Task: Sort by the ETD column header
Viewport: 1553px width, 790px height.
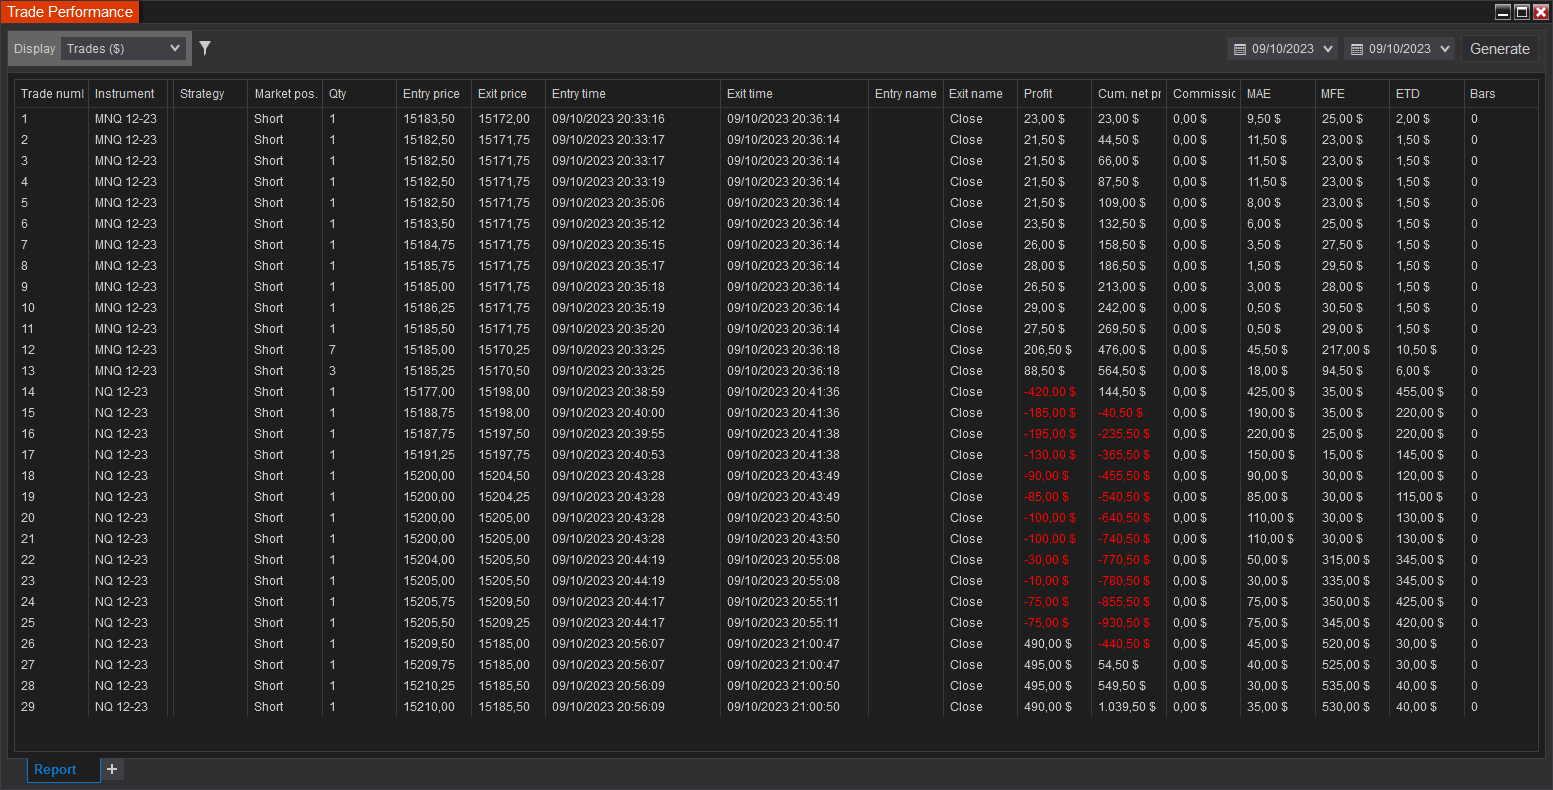Action: click(x=1427, y=94)
